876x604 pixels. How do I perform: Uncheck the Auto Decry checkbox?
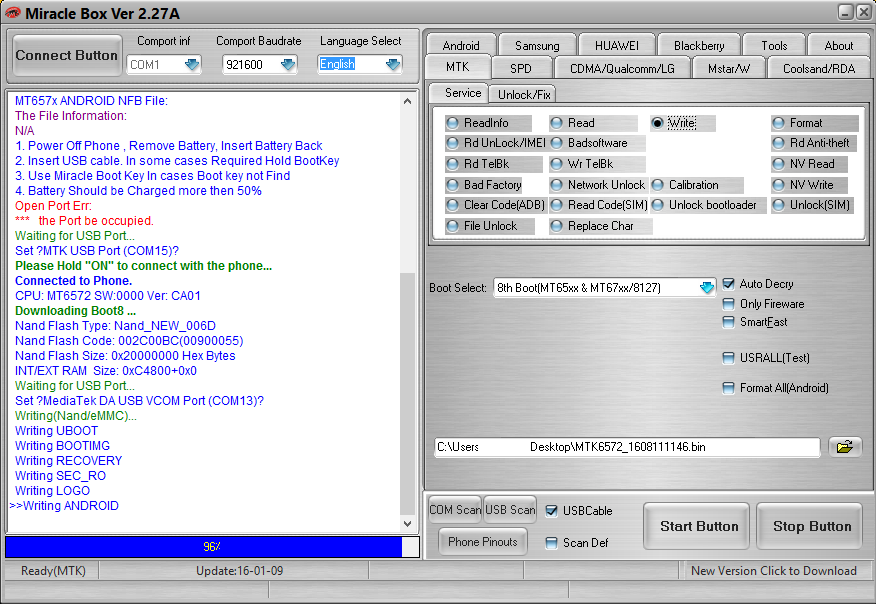pos(729,284)
